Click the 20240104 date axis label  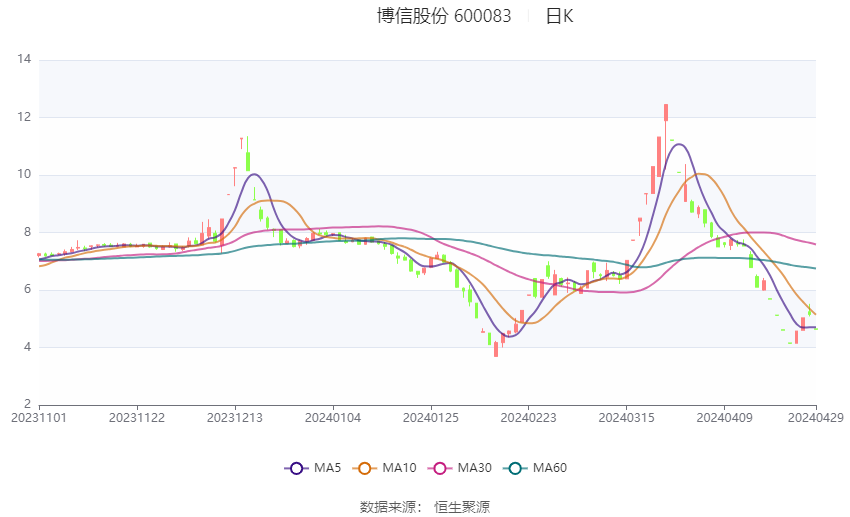(333, 418)
